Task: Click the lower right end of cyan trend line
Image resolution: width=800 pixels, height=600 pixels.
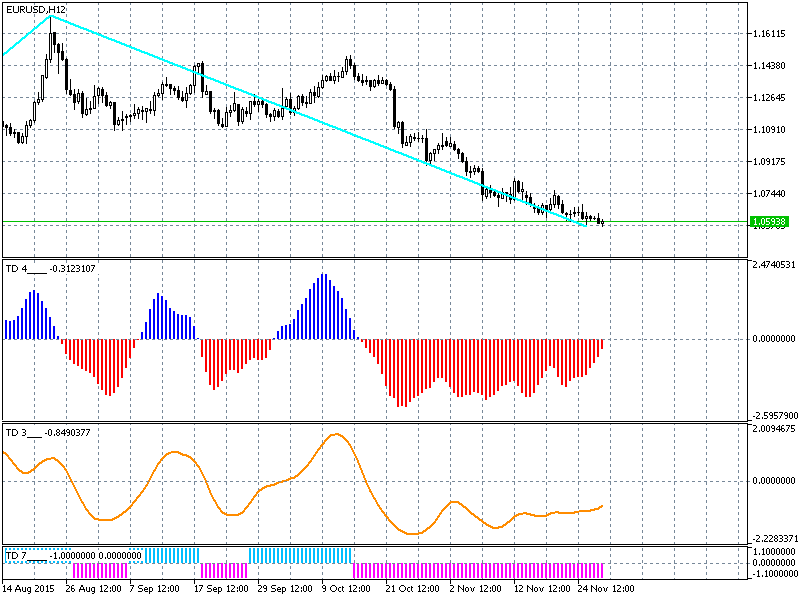Action: click(586, 225)
